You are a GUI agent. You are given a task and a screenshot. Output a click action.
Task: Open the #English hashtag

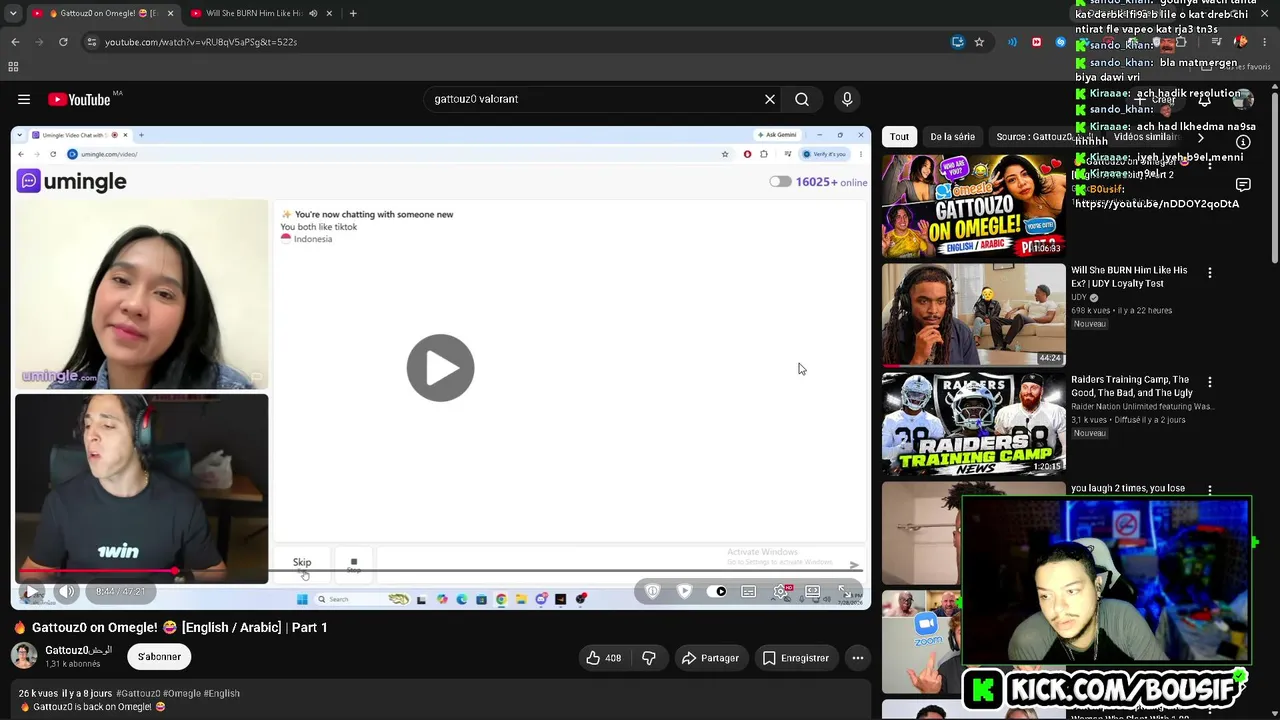[x=221, y=693]
